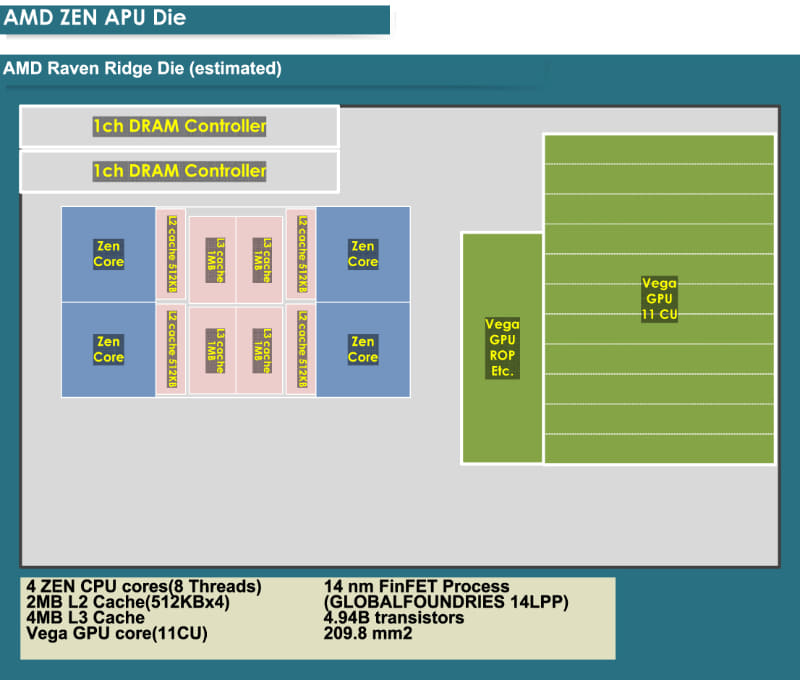The height and width of the screenshot is (680, 800).
Task: Click the upper 1ch DRAM Controller box
Action: point(179,126)
